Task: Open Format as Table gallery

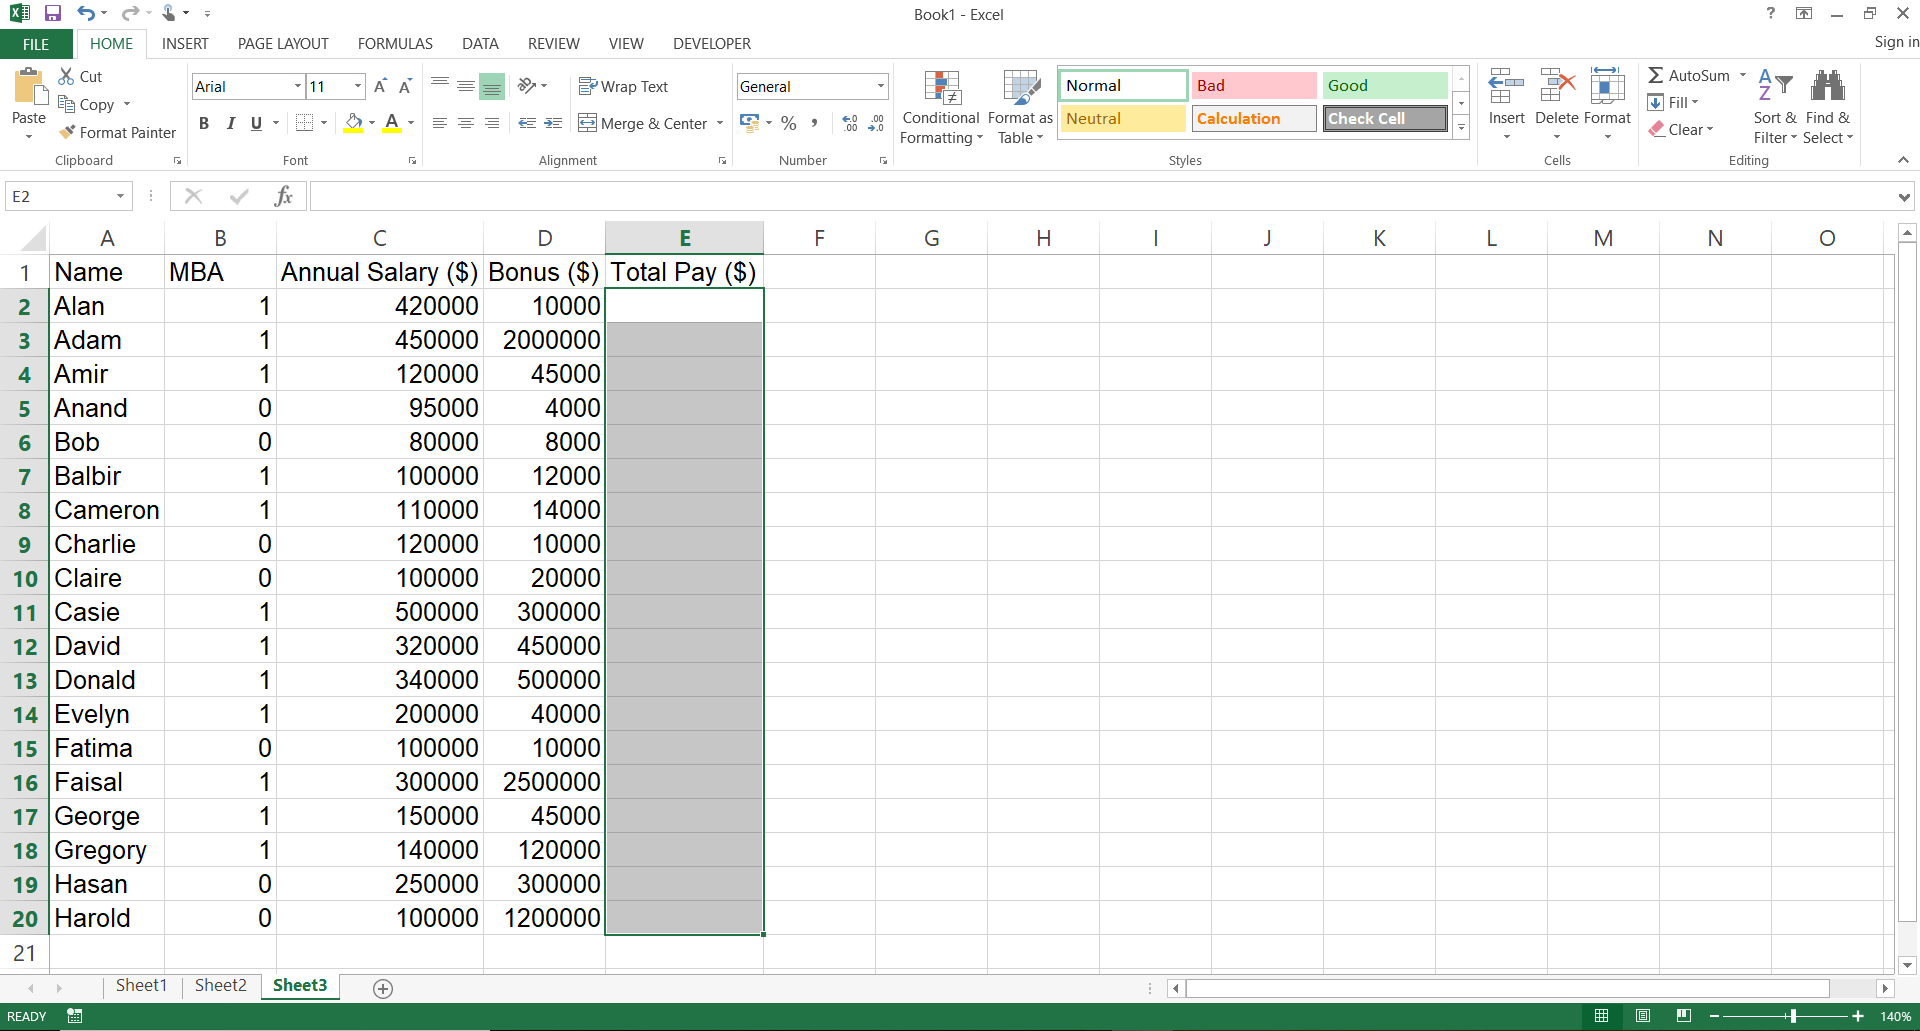Action: tap(1020, 108)
